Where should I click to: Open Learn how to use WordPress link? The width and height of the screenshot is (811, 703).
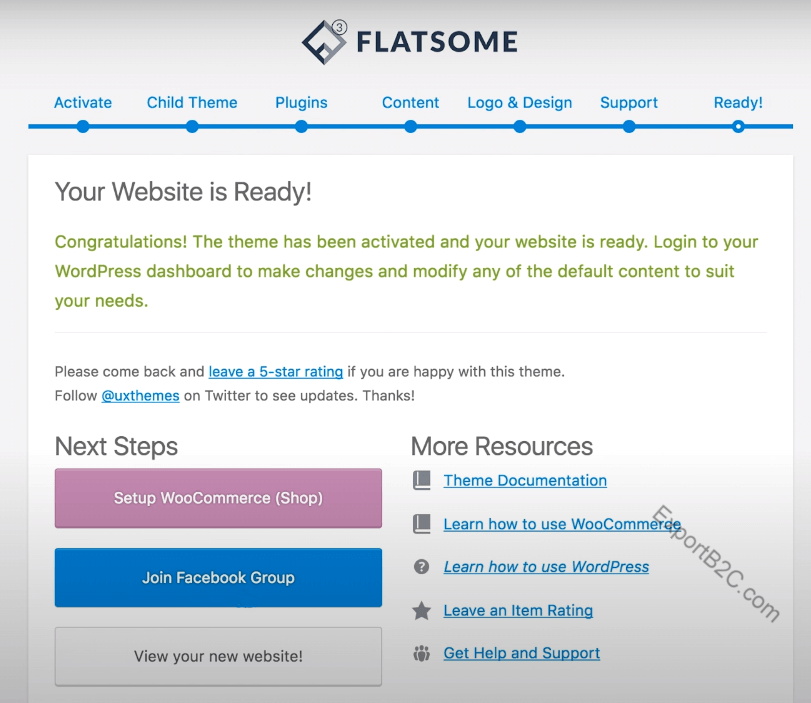click(x=546, y=567)
